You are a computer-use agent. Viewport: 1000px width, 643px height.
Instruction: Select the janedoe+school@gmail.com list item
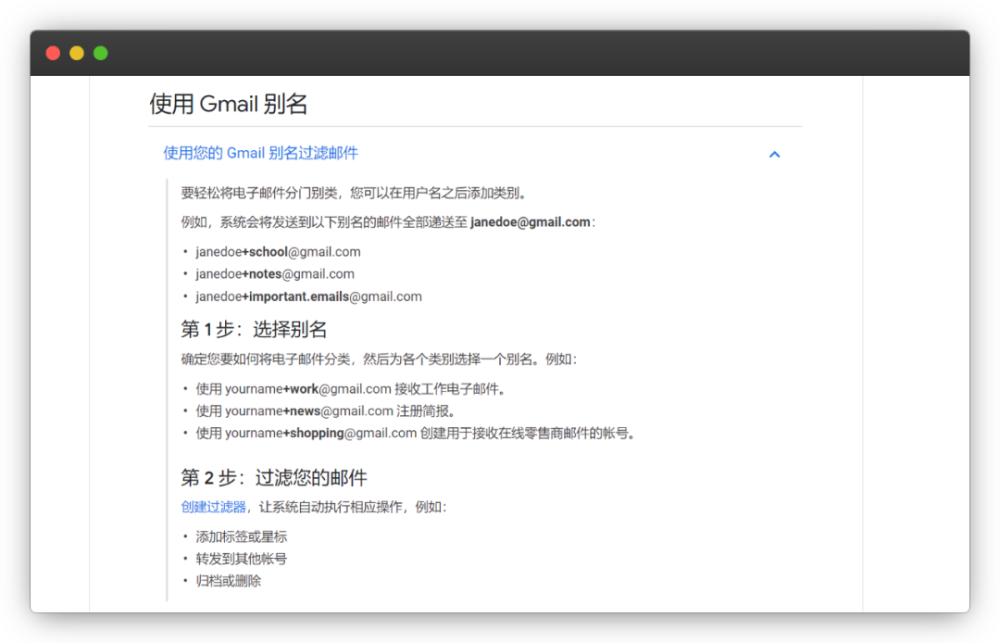[x=278, y=252]
